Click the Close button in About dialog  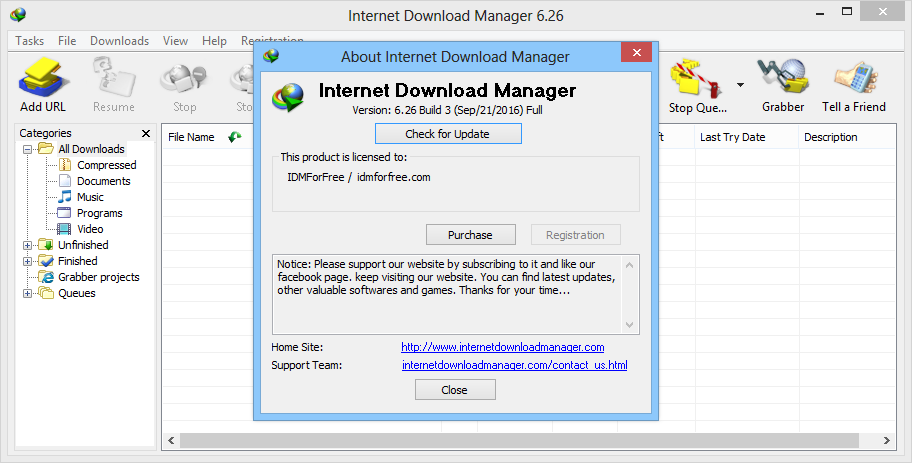(x=455, y=390)
